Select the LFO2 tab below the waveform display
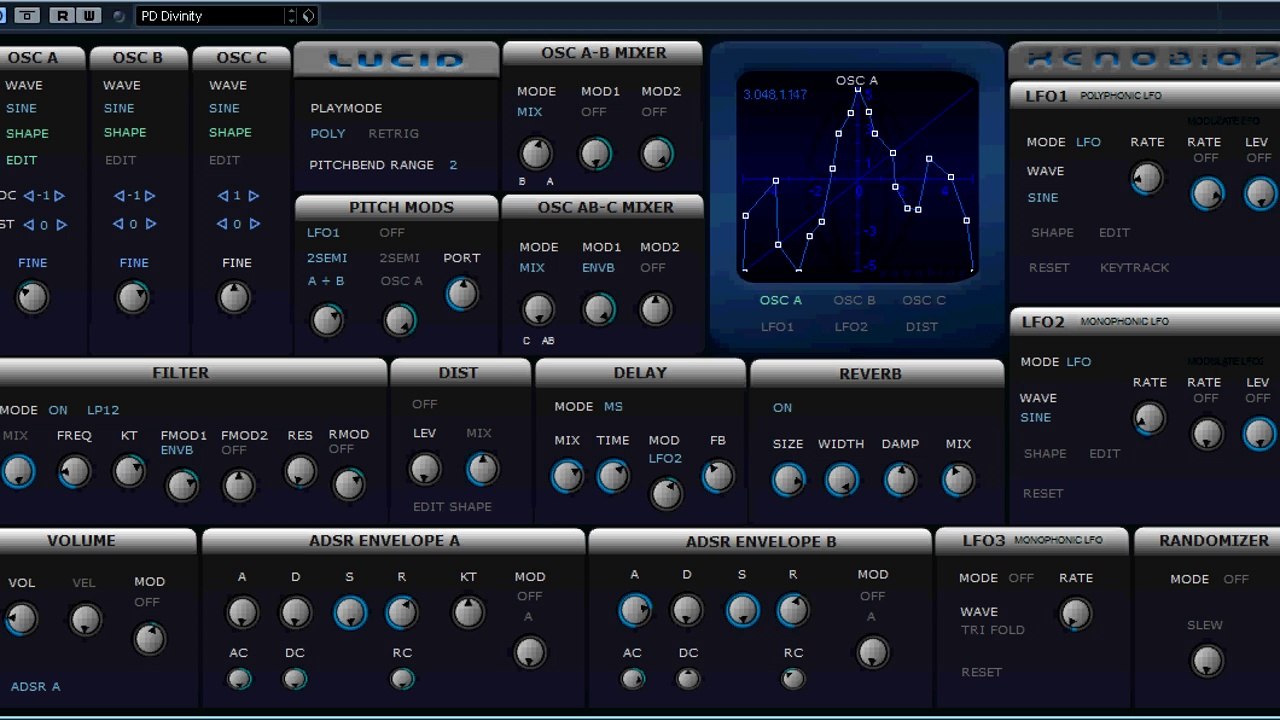The image size is (1280, 720). tap(851, 326)
